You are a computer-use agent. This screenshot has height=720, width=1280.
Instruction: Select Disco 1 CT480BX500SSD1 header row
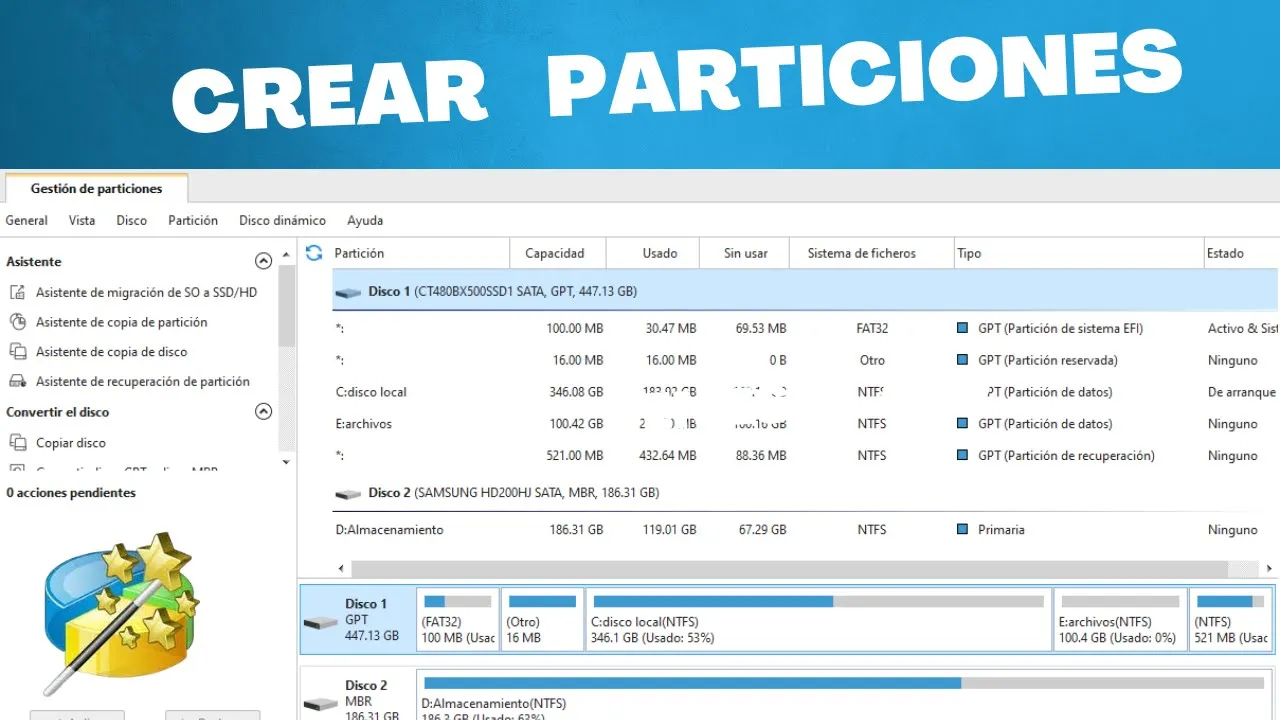coord(805,292)
